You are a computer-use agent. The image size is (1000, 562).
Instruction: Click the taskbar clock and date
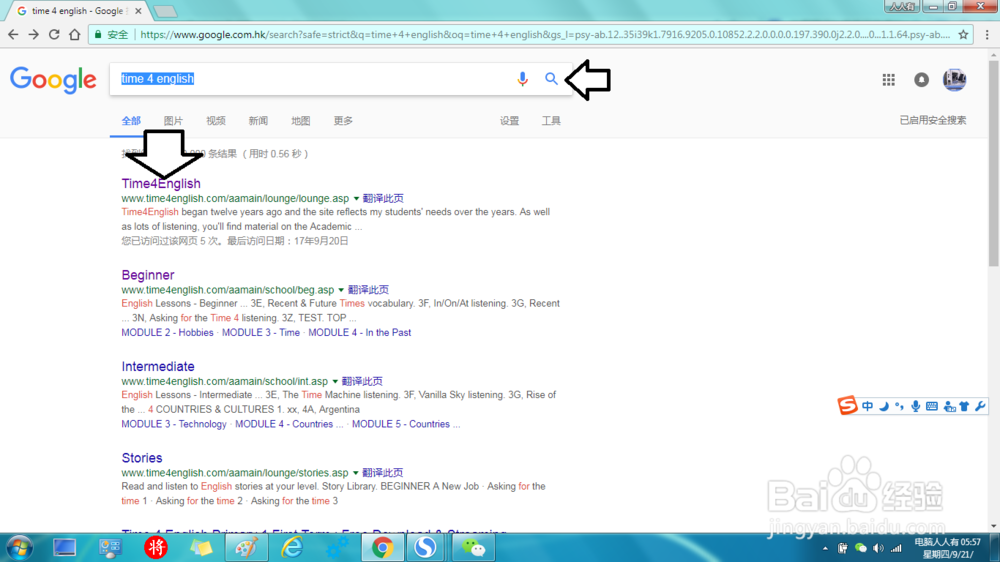click(948, 548)
